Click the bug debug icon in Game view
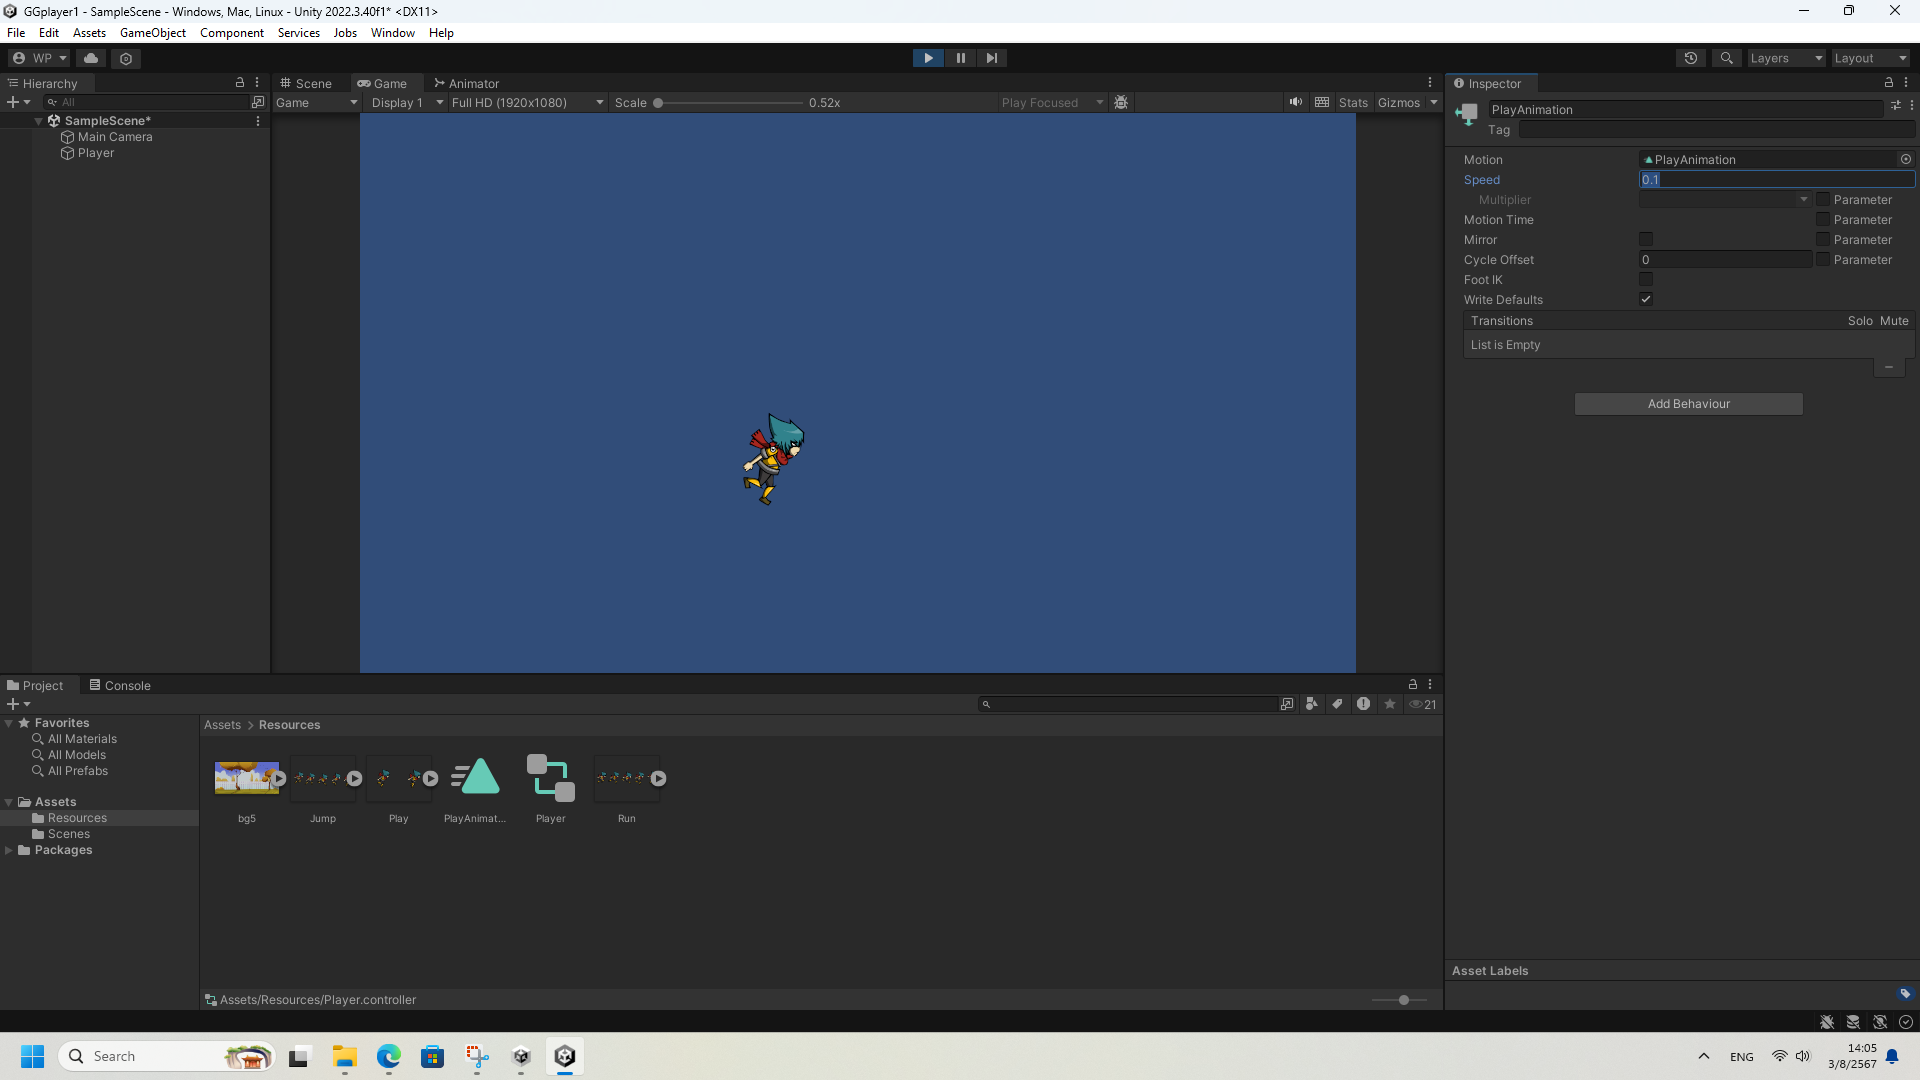Screen dimensions: 1920x1080 coord(1121,102)
